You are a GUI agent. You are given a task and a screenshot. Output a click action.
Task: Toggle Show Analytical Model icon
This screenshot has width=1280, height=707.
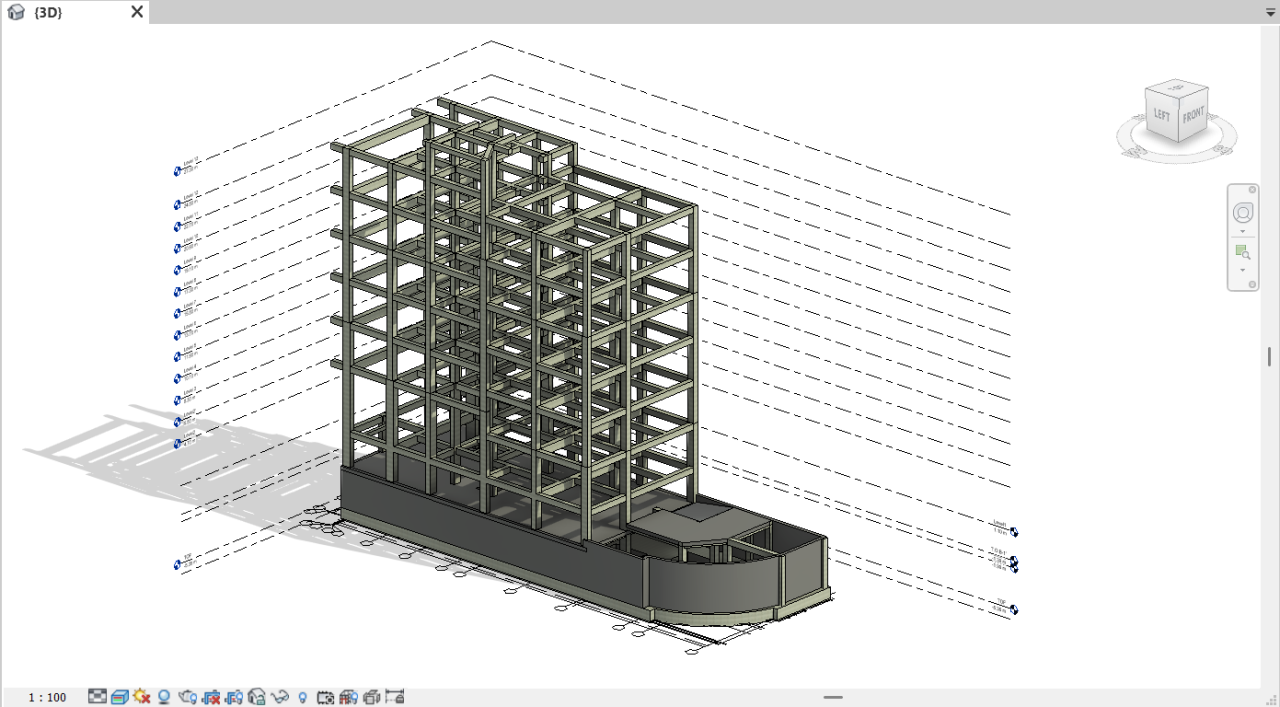349,697
